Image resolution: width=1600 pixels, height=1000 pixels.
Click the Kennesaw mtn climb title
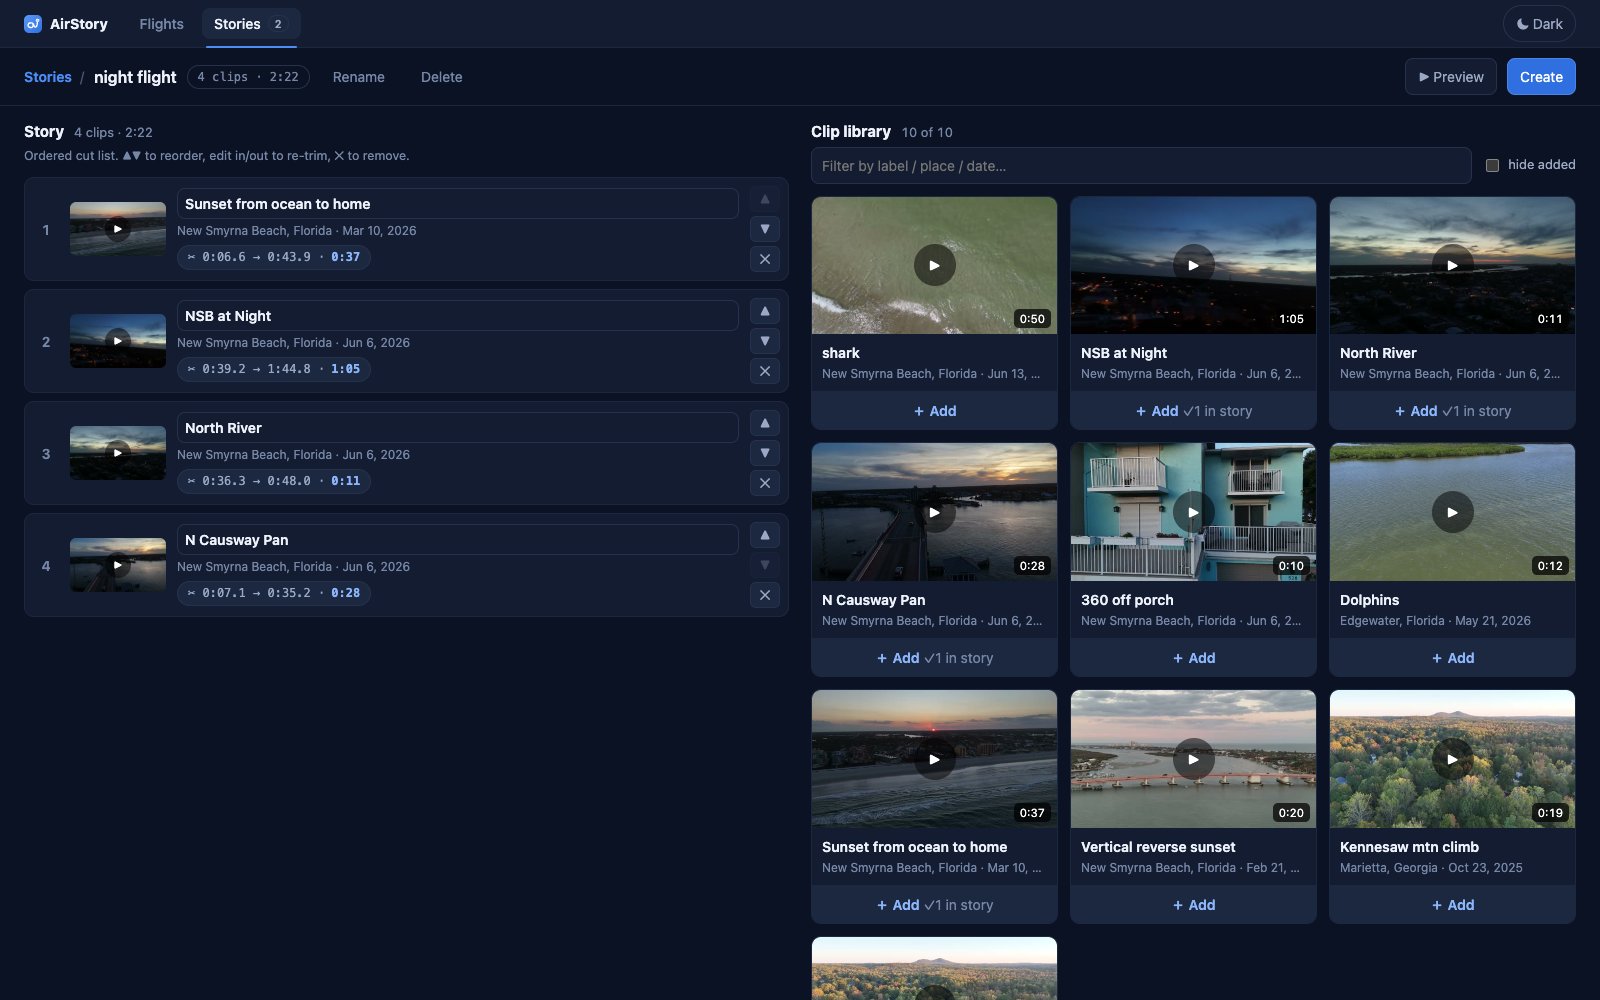(x=1409, y=847)
